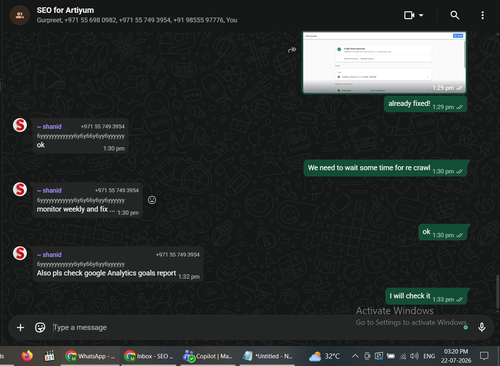Switch to the WhatsApp Chrome taskbar window
500x366 pixels.
click(x=90, y=356)
